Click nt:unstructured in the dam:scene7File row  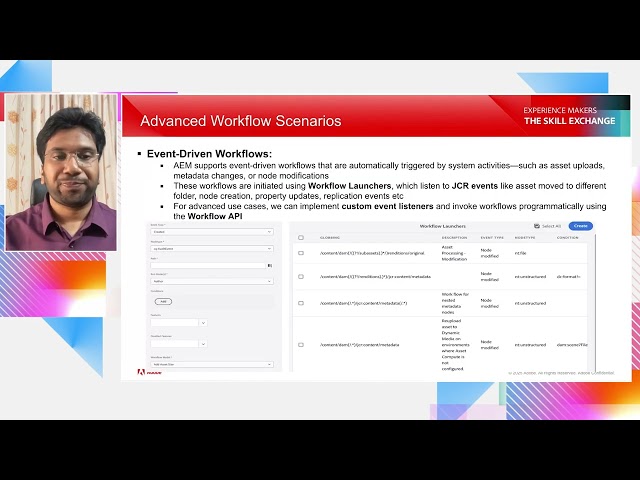[x=530, y=345]
